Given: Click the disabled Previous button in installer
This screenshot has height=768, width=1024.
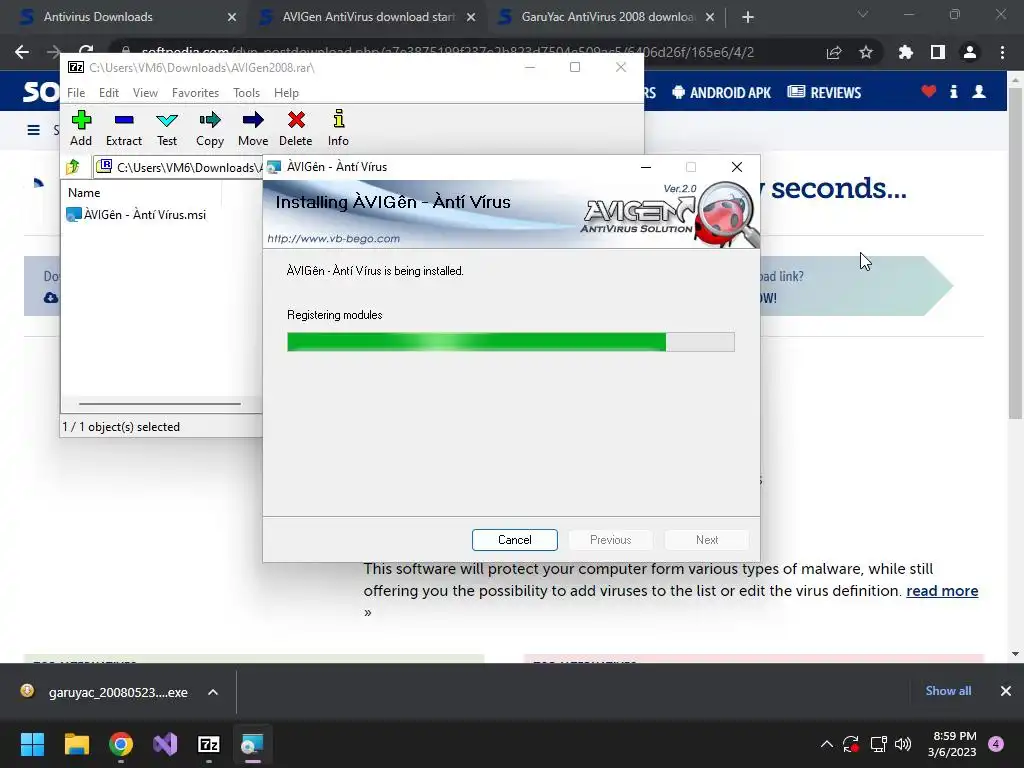Looking at the screenshot, I should coord(611,540).
